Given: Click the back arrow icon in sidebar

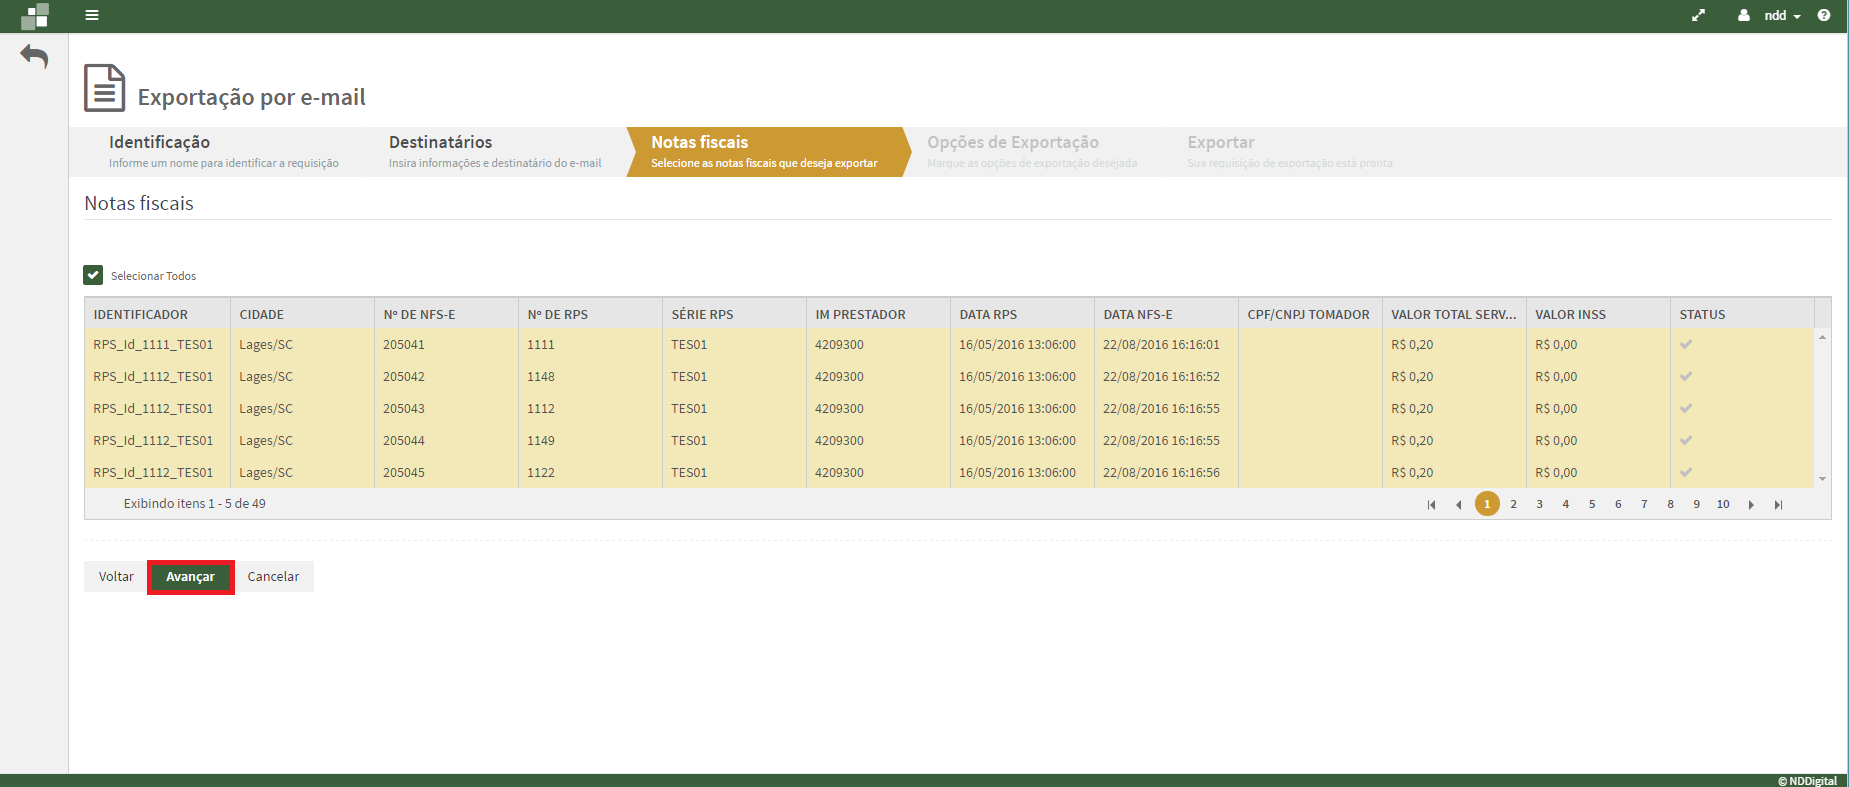Looking at the screenshot, I should (x=34, y=57).
